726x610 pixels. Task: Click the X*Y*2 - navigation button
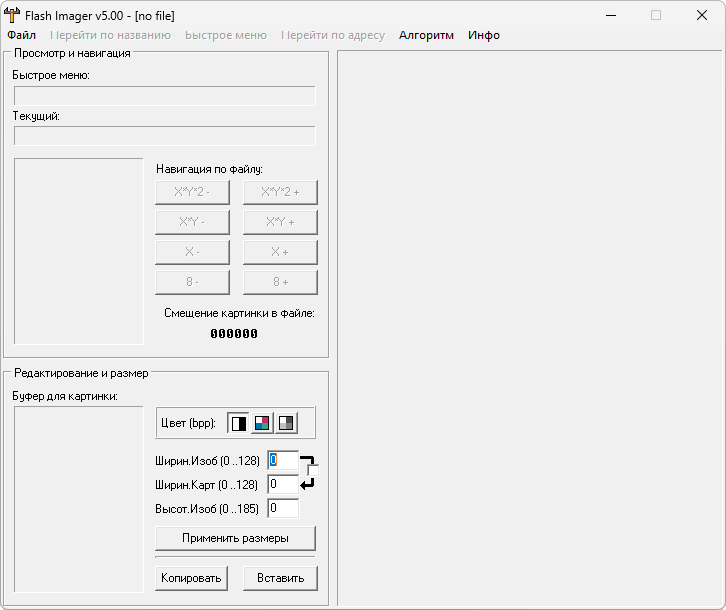click(192, 192)
